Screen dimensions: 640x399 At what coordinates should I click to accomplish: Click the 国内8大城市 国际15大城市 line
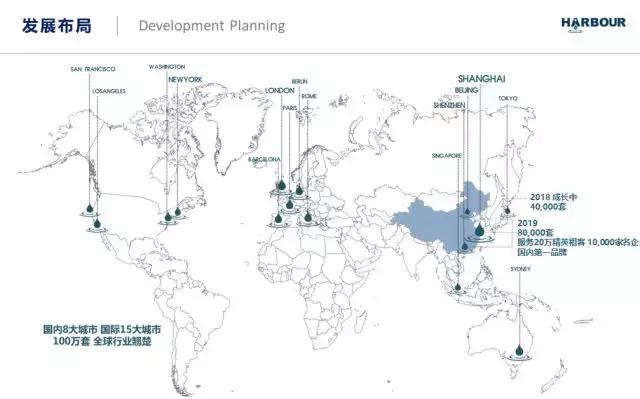coord(102,330)
